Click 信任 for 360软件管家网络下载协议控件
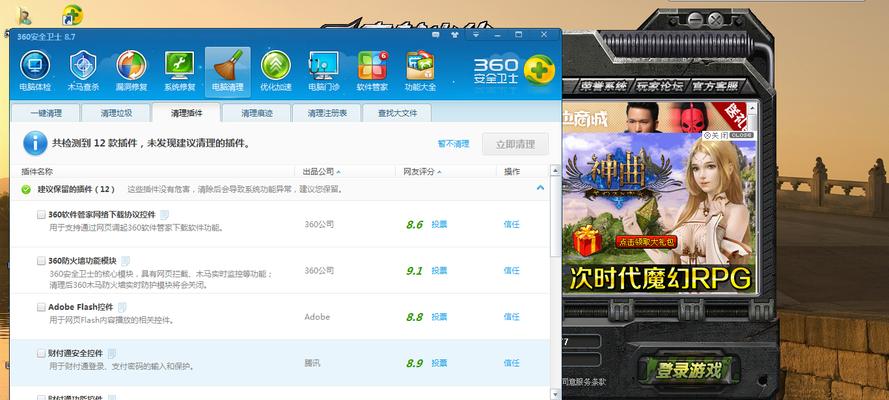Viewport: 889px width, 400px height. click(x=511, y=224)
